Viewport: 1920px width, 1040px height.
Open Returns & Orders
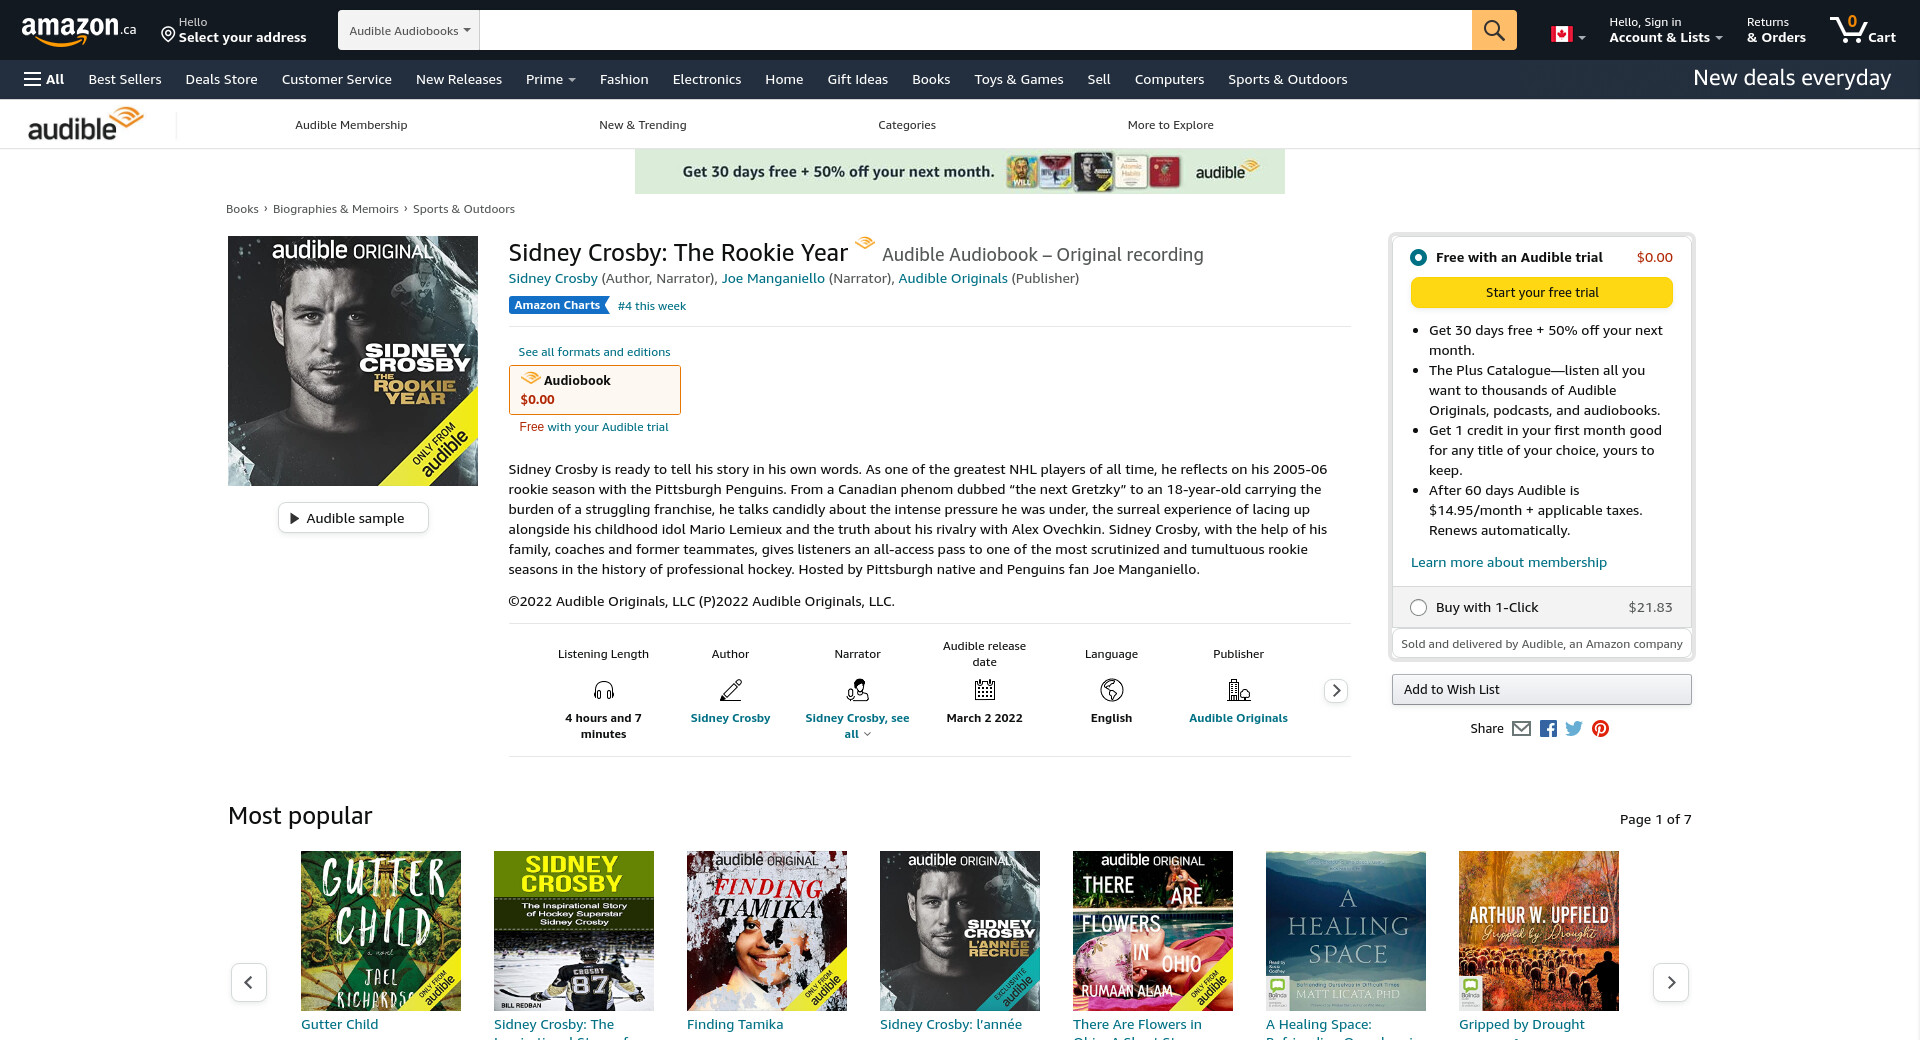tap(1776, 30)
